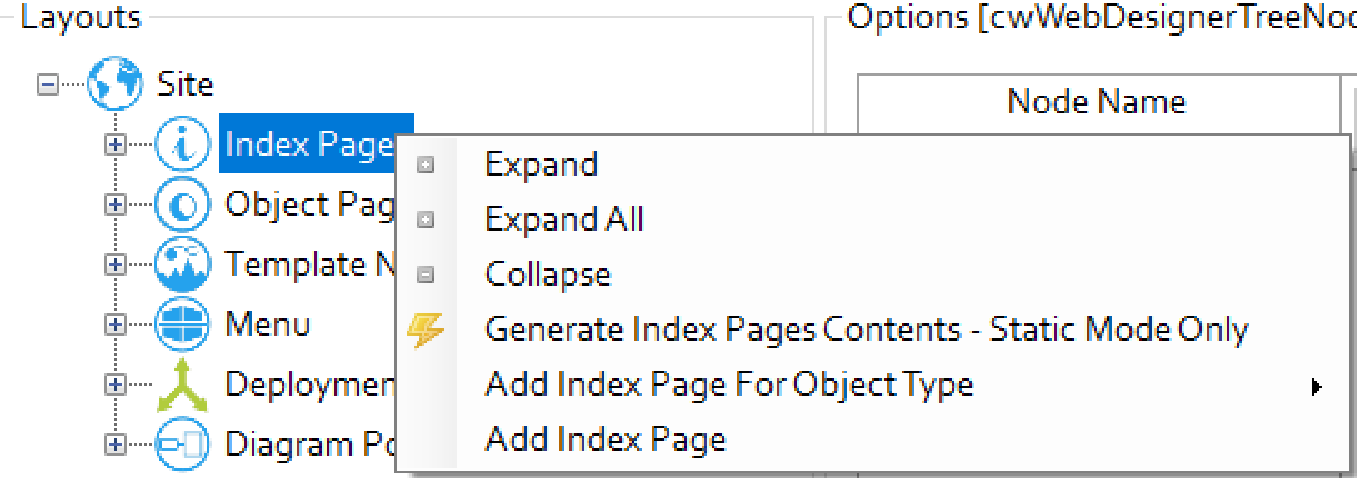The image size is (1357, 478).
Task: Expand the Index Page tree node
Action: (116, 145)
